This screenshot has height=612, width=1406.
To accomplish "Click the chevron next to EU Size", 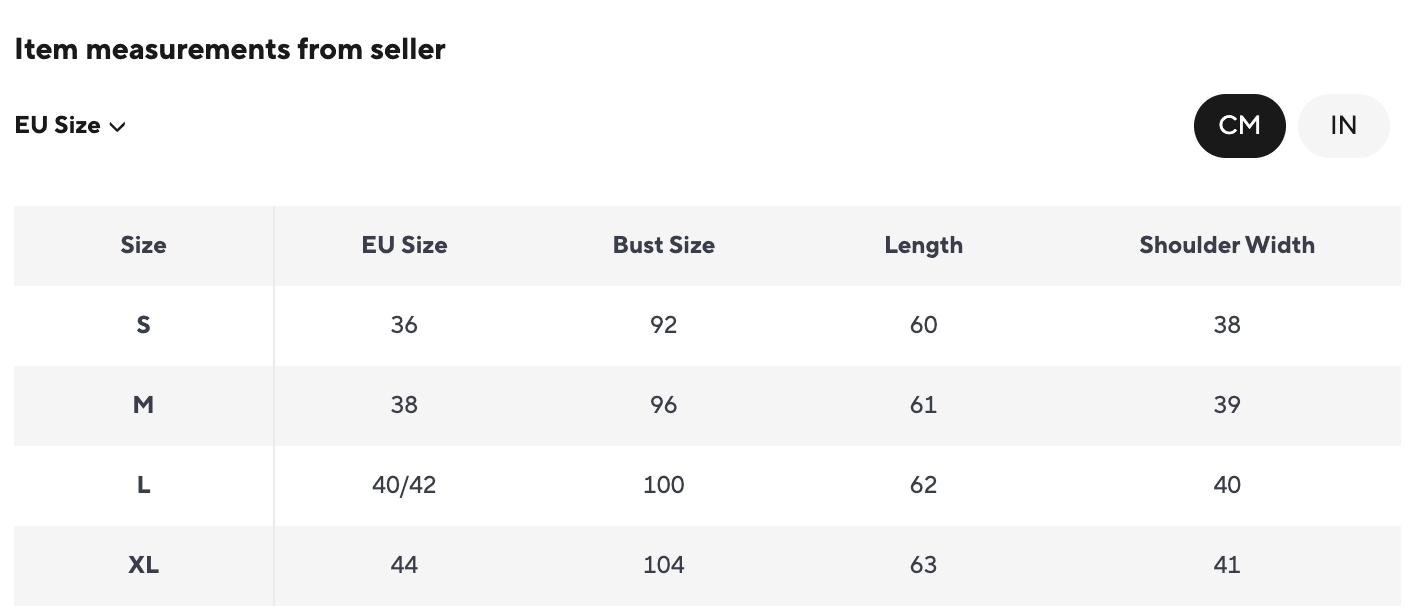I will tap(117, 127).
